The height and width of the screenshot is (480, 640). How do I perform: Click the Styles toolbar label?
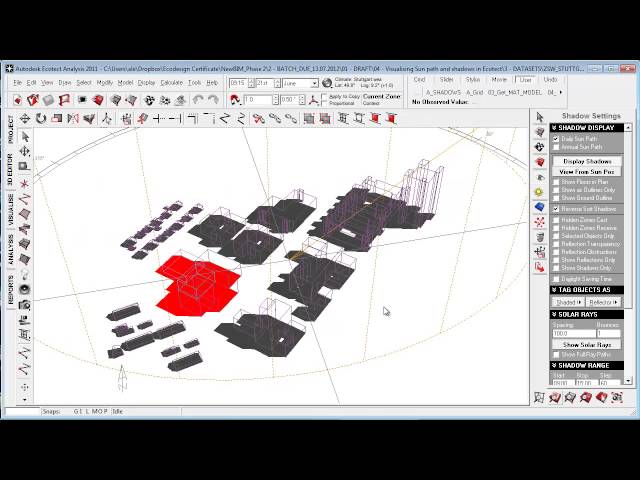473,80
